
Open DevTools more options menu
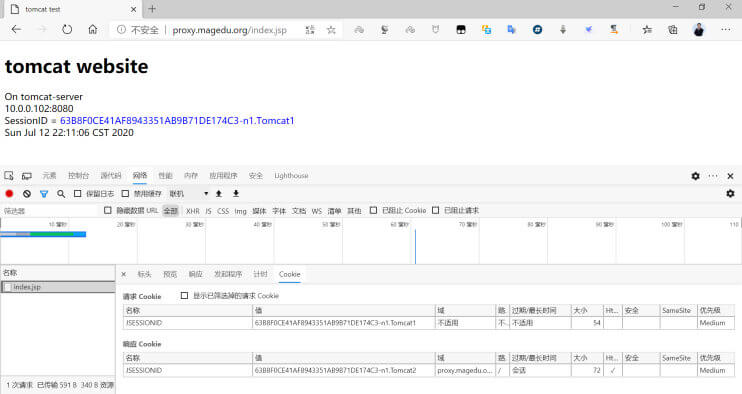[x=713, y=176]
